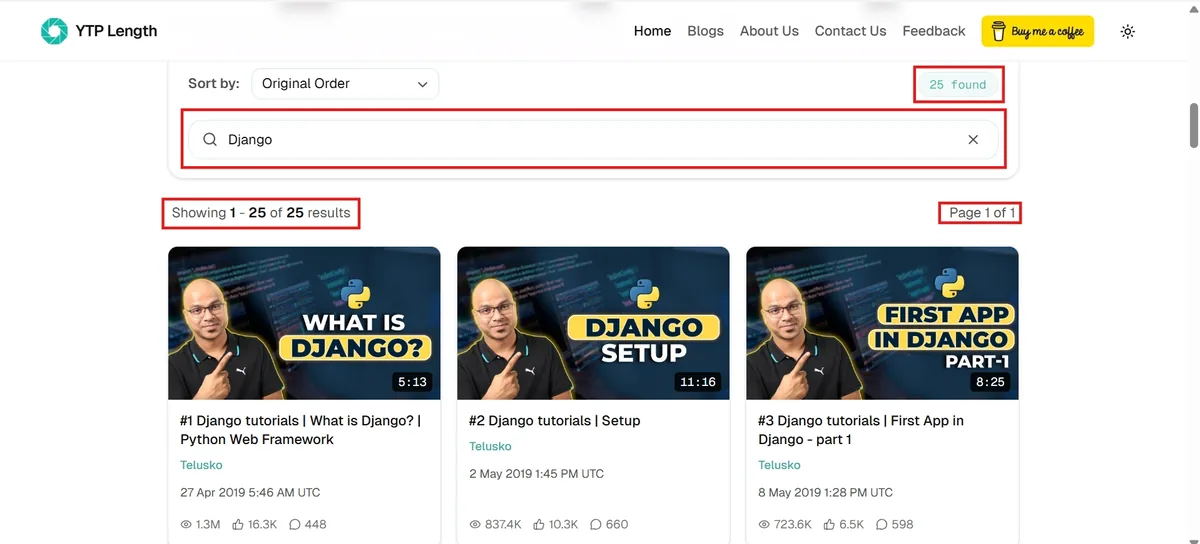This screenshot has height=544, width=1200.
Task: Click the comments icon beside 660
Action: [x=596, y=524]
